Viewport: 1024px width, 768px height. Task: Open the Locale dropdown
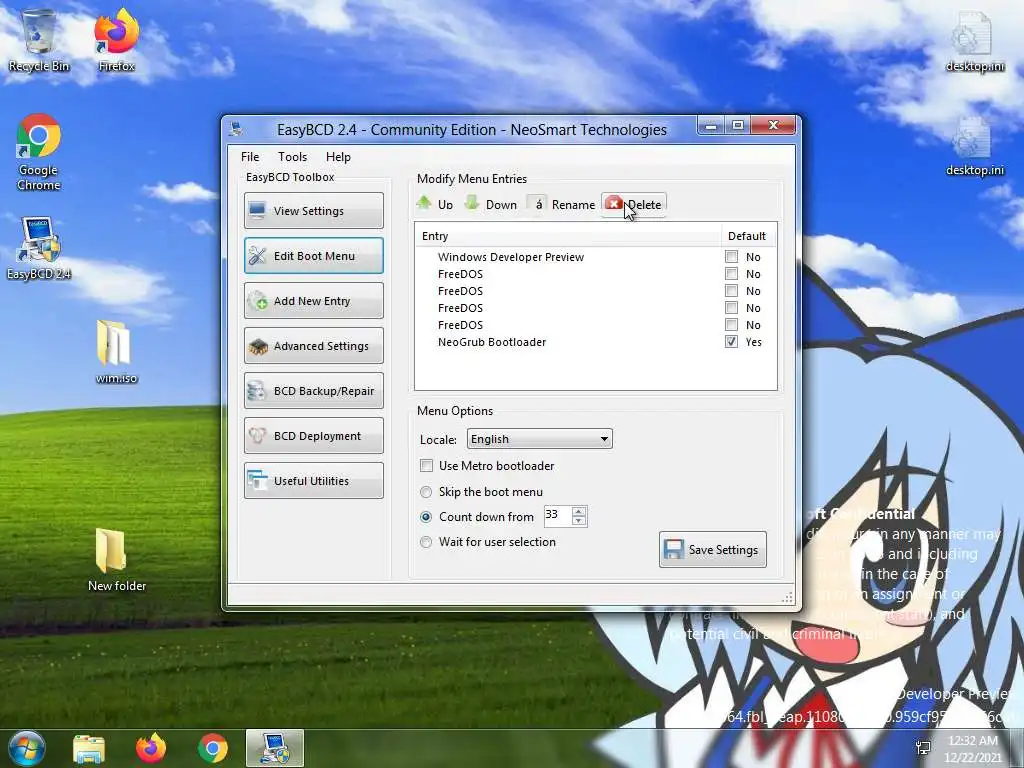pyautogui.click(x=539, y=439)
